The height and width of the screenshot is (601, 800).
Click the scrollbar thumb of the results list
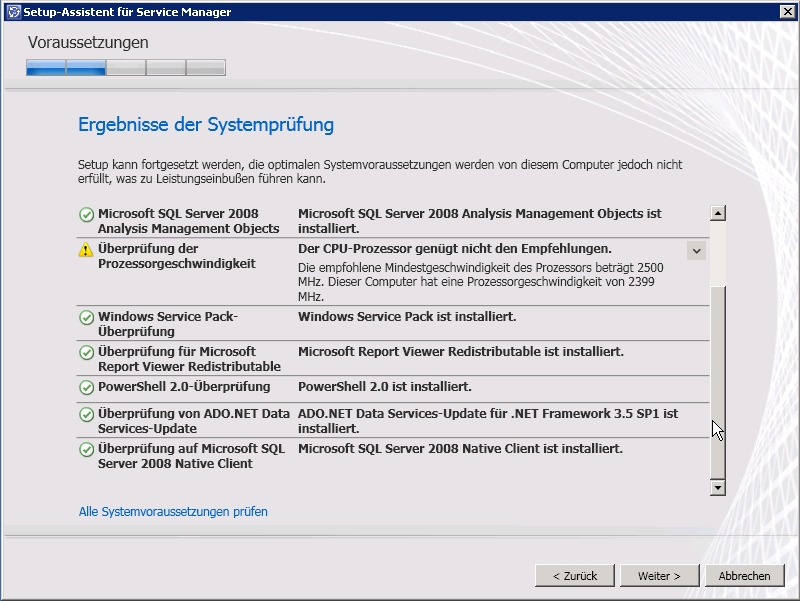pos(717,380)
